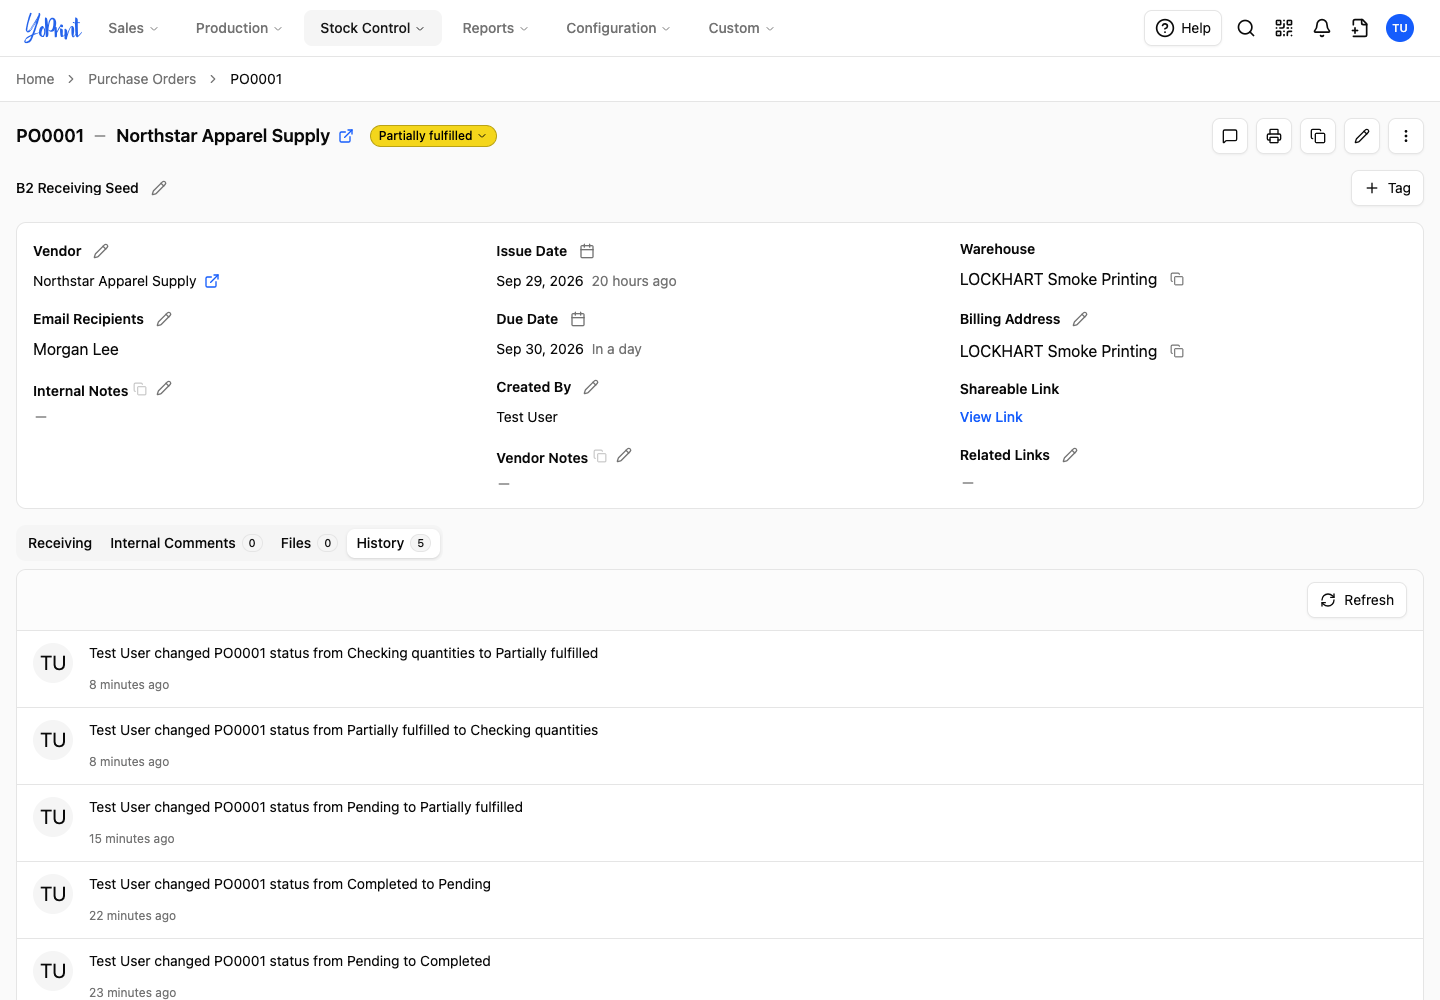Expand the Production menu

239,28
